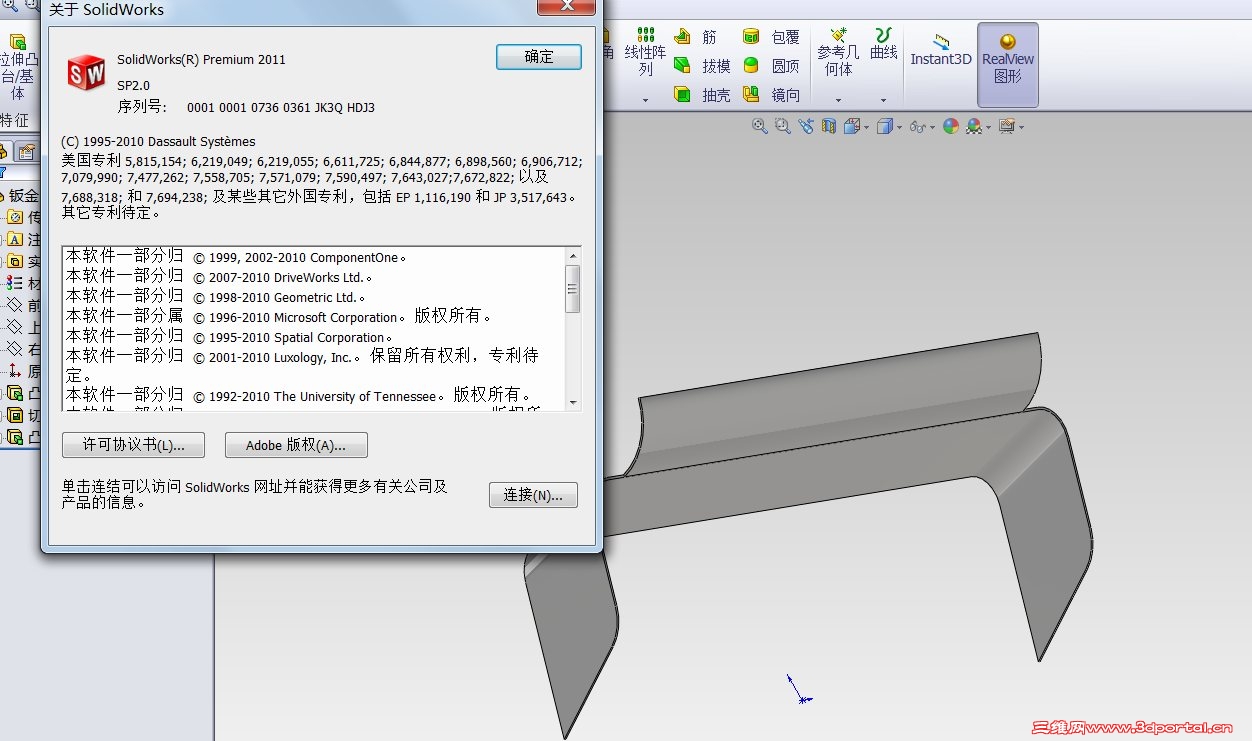This screenshot has width=1252, height=741.
Task: Select the Front Plane (前) tree item
Action: tap(24, 306)
